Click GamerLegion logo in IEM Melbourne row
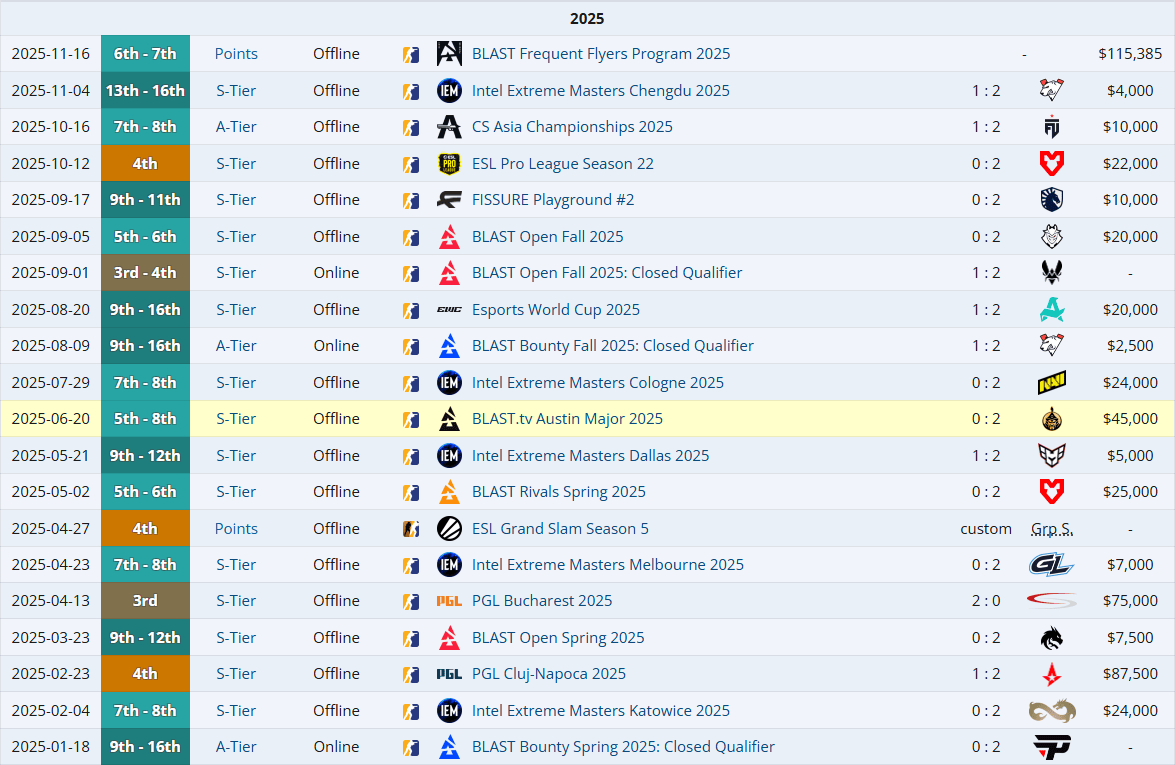This screenshot has width=1175, height=765. pyautogui.click(x=1051, y=565)
